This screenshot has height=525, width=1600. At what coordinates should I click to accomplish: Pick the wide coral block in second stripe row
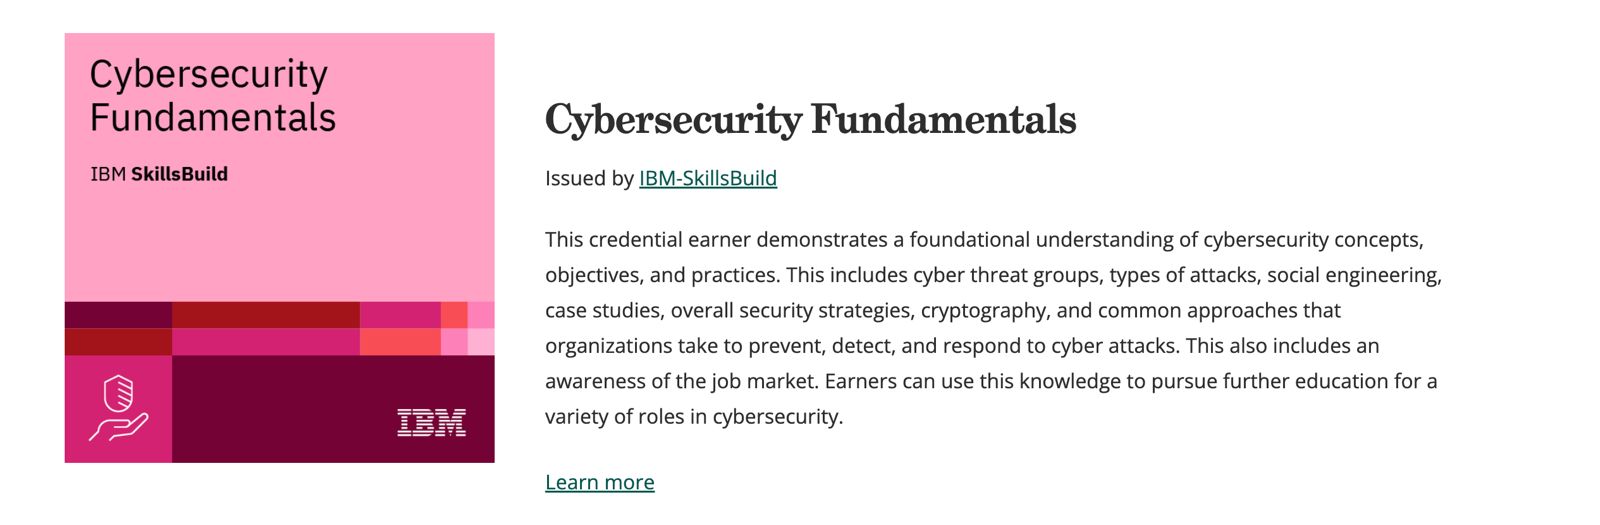click(x=400, y=342)
